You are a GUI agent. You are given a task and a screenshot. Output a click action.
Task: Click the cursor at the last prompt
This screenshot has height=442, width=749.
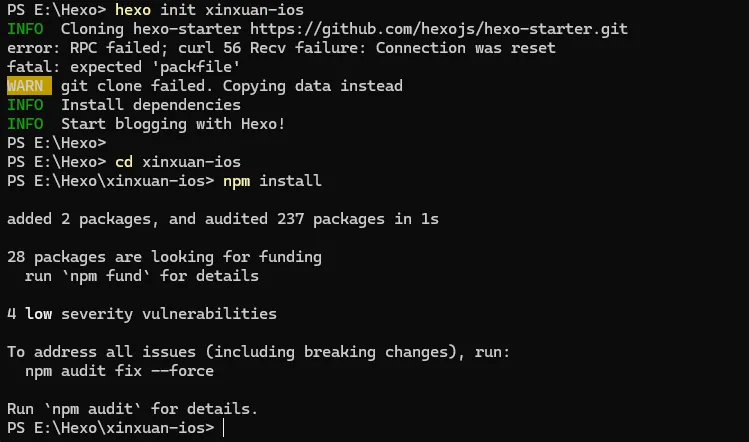(224, 427)
